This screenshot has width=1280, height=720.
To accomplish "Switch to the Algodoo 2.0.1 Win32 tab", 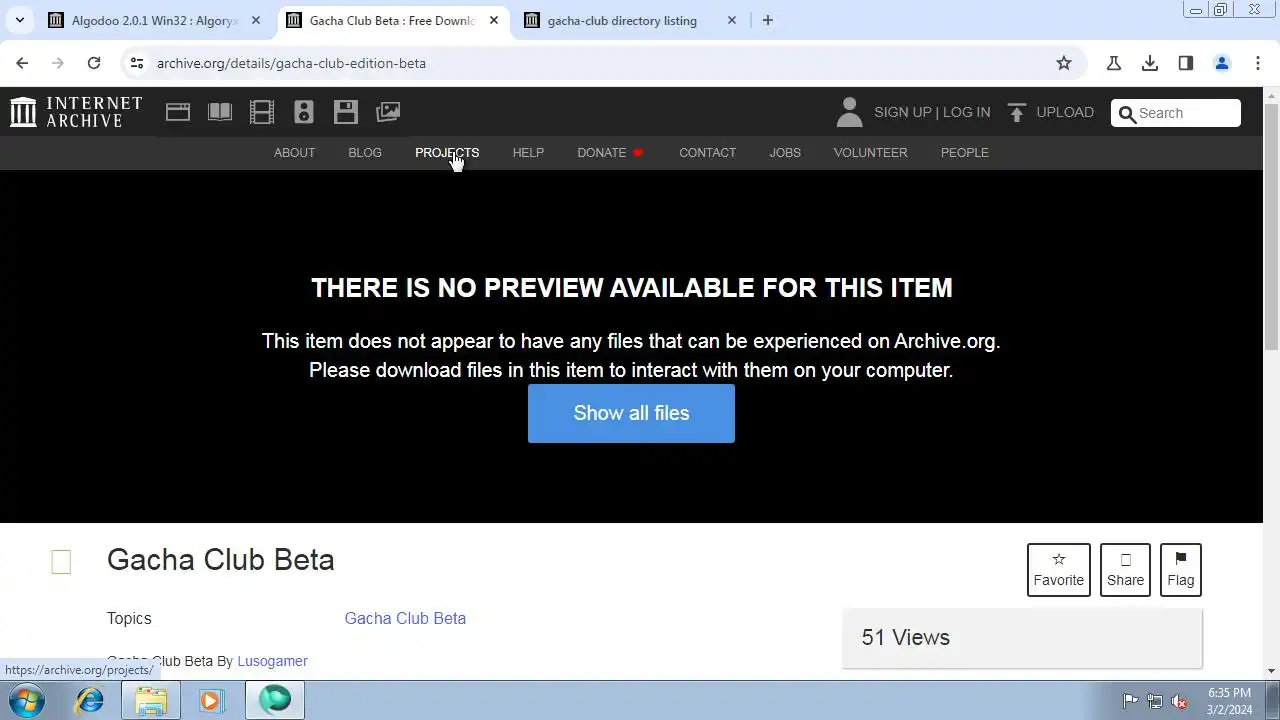I will click(154, 20).
